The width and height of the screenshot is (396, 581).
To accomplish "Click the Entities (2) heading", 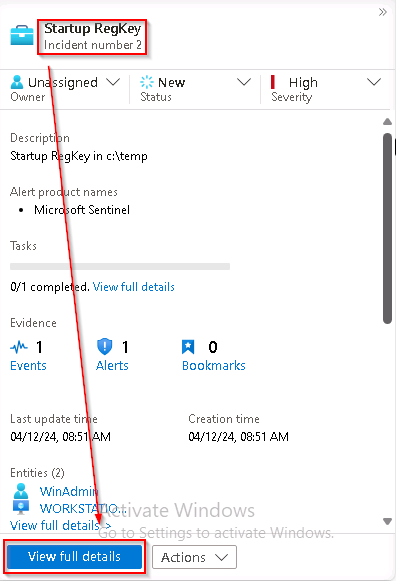I will (37, 473).
